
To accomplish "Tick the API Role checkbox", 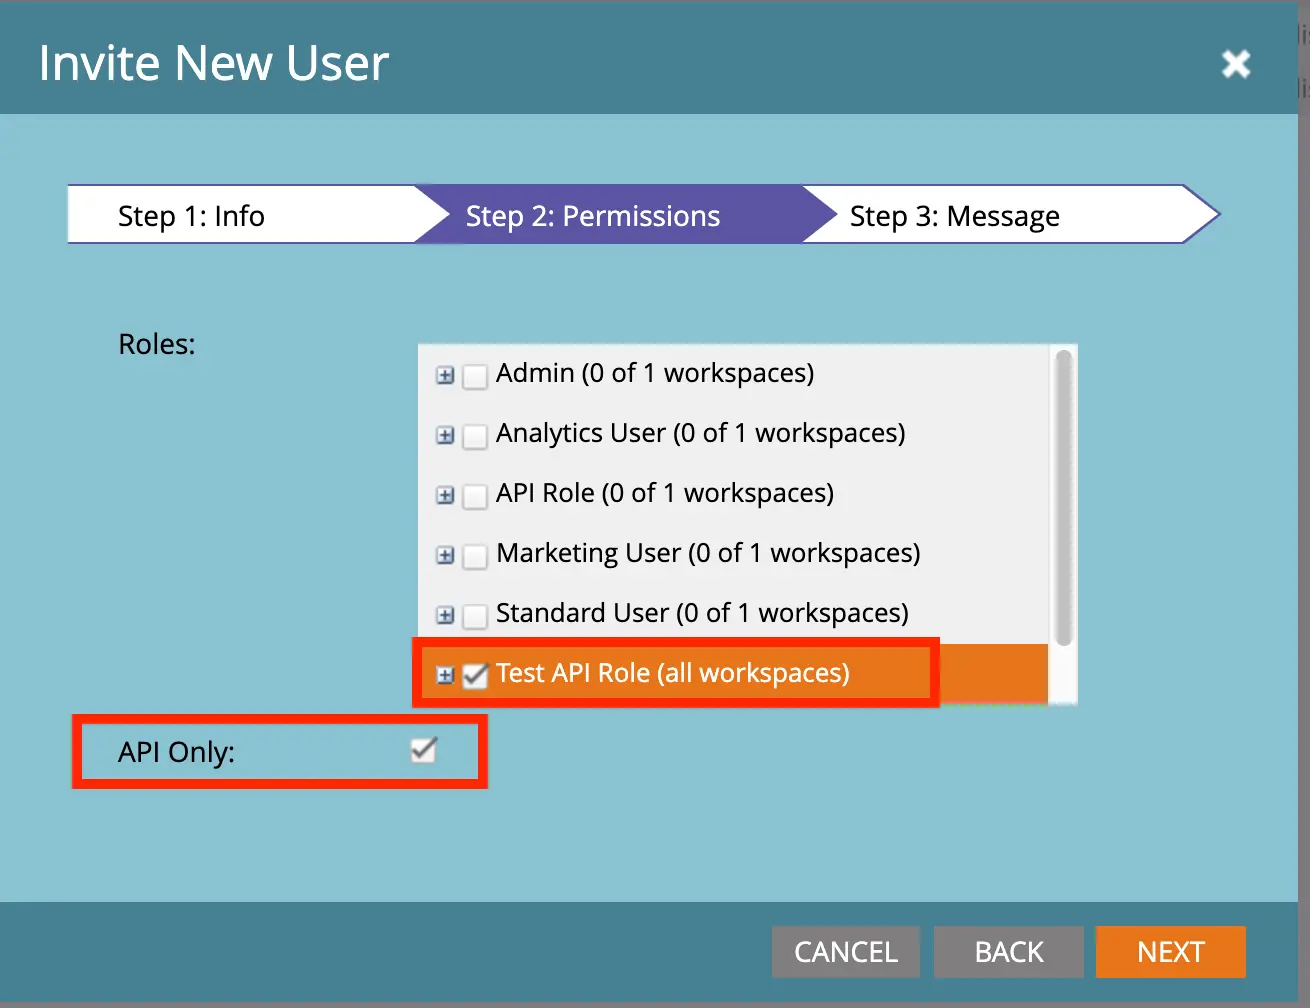I will (475, 496).
